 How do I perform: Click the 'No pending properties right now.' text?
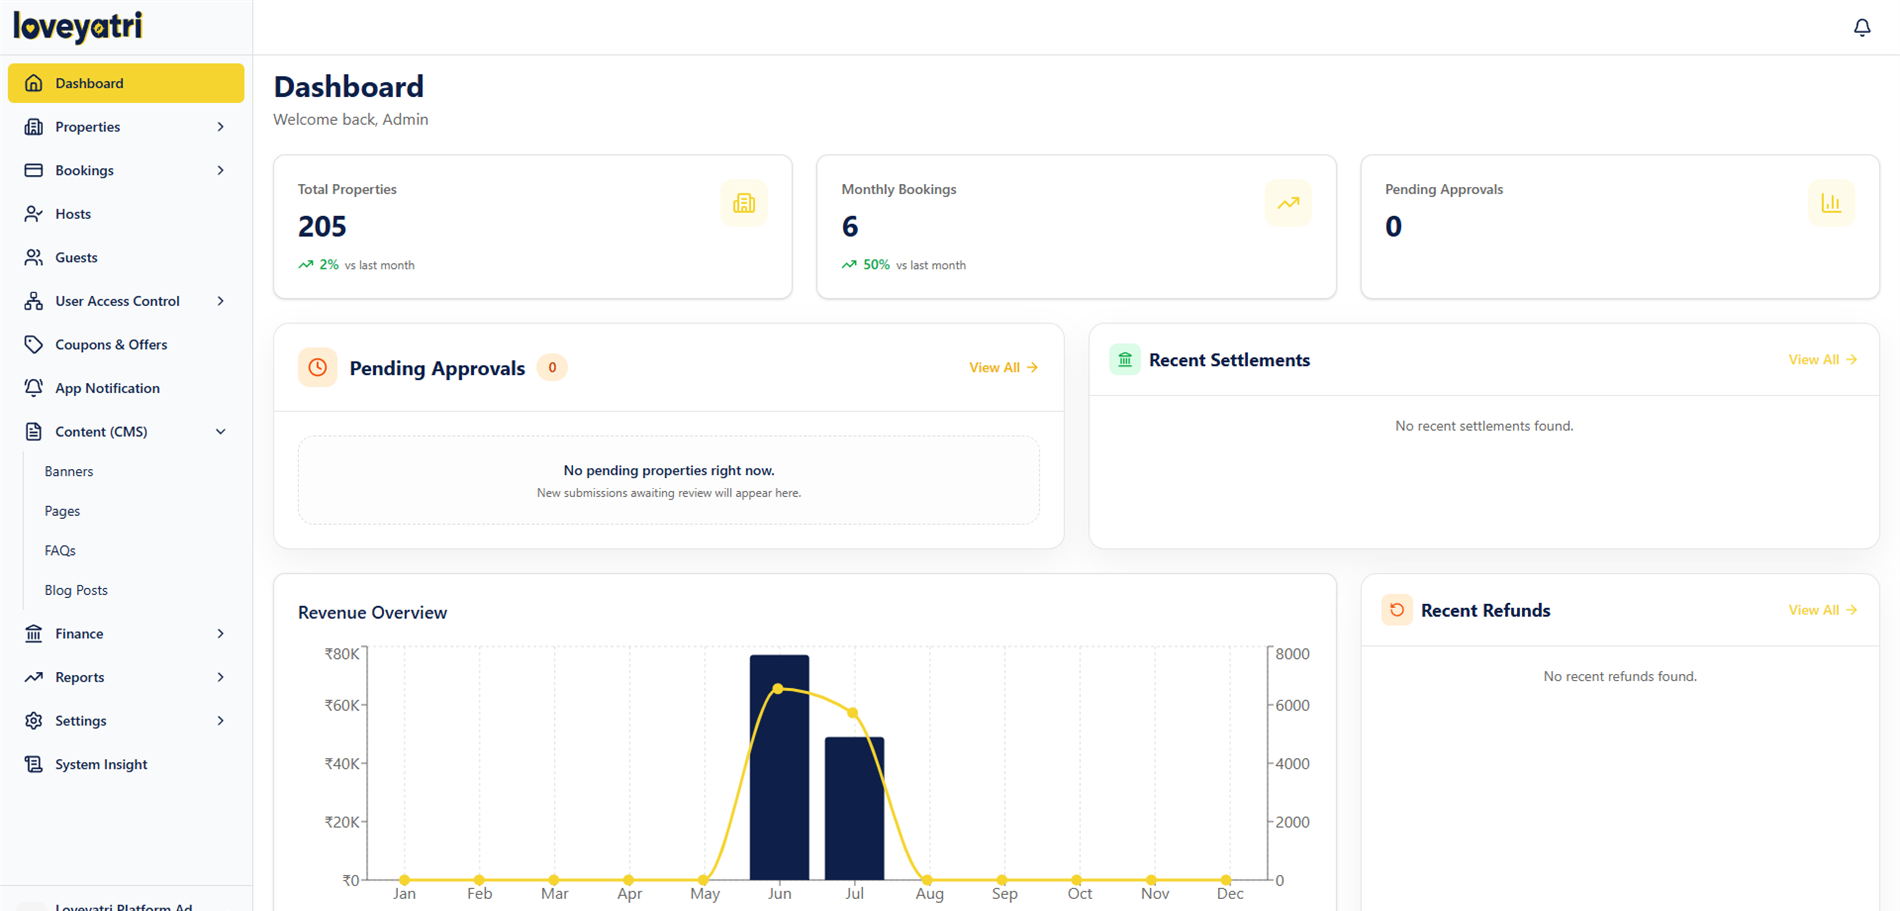[669, 470]
